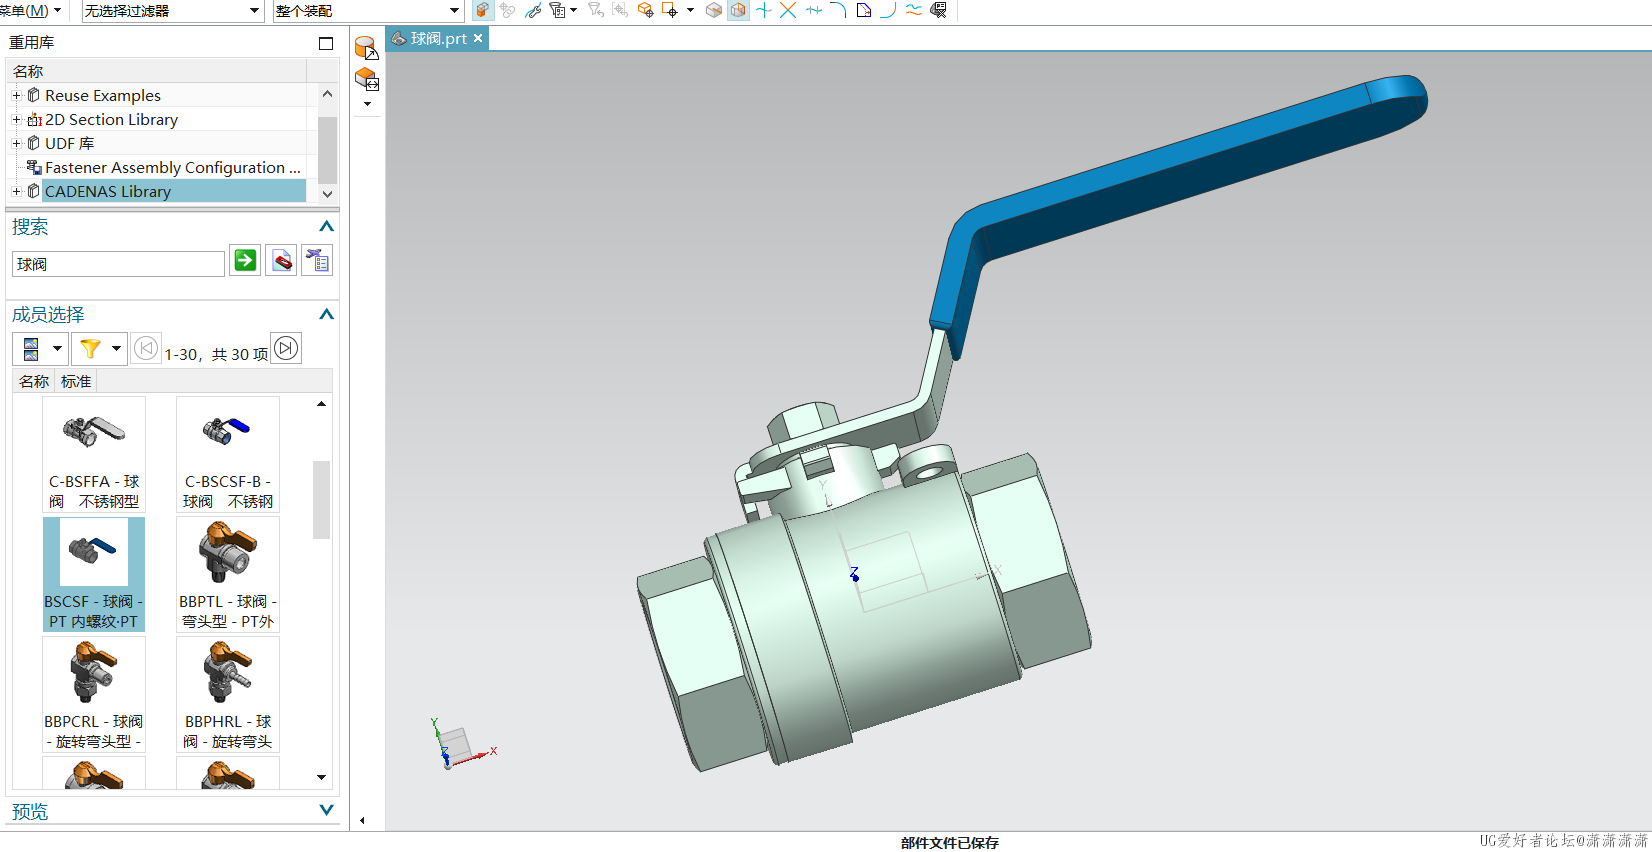Image resolution: width=1652 pixels, height=852 pixels.
Task: Click the member list scrollbar up arrow
Action: click(x=321, y=404)
